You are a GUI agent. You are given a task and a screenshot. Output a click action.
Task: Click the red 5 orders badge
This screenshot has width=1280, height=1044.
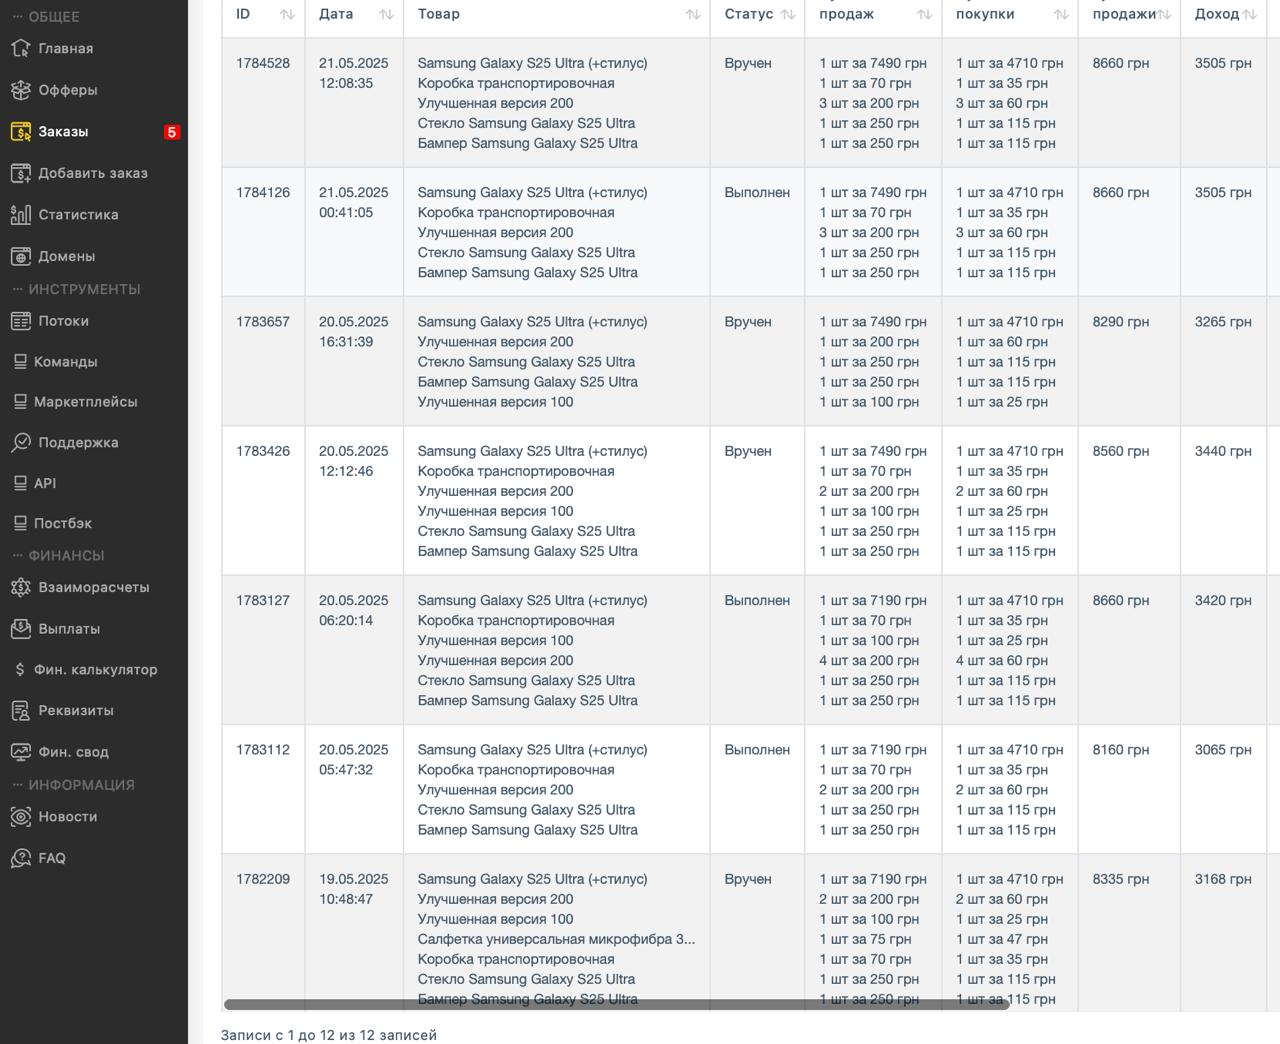click(172, 132)
